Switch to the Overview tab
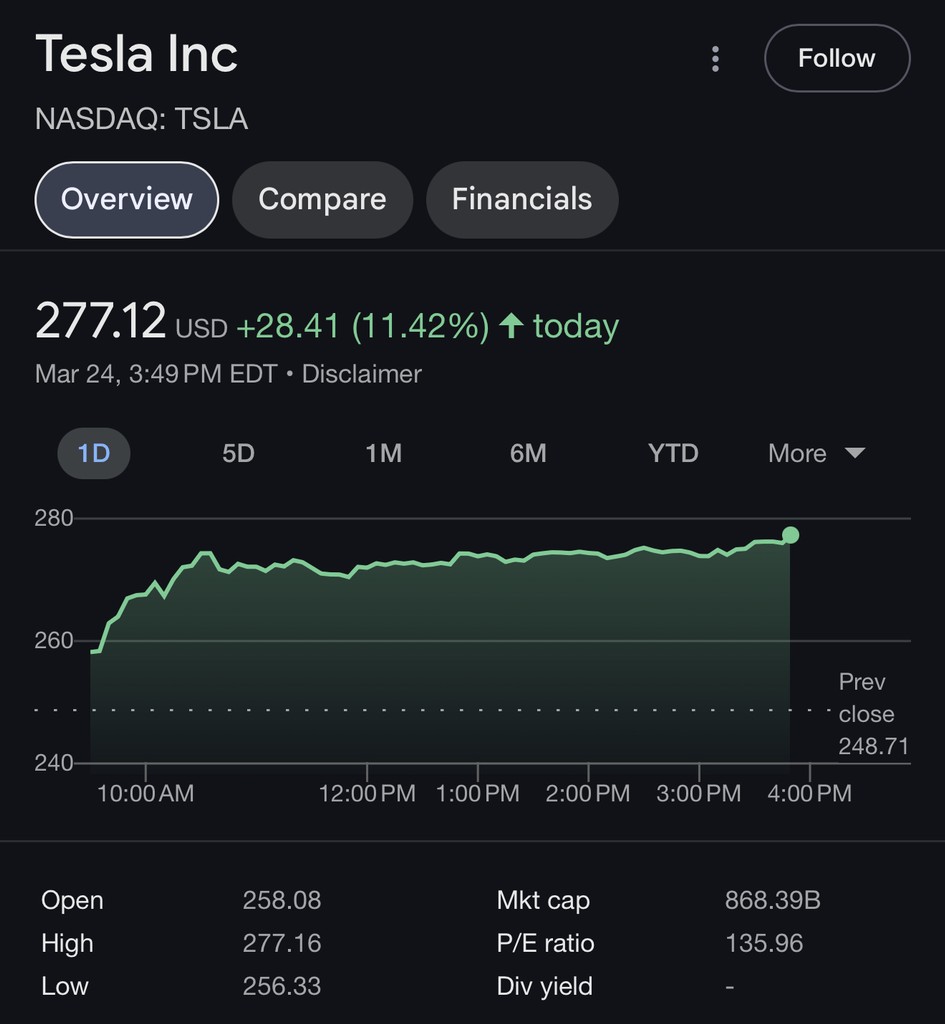 click(127, 199)
